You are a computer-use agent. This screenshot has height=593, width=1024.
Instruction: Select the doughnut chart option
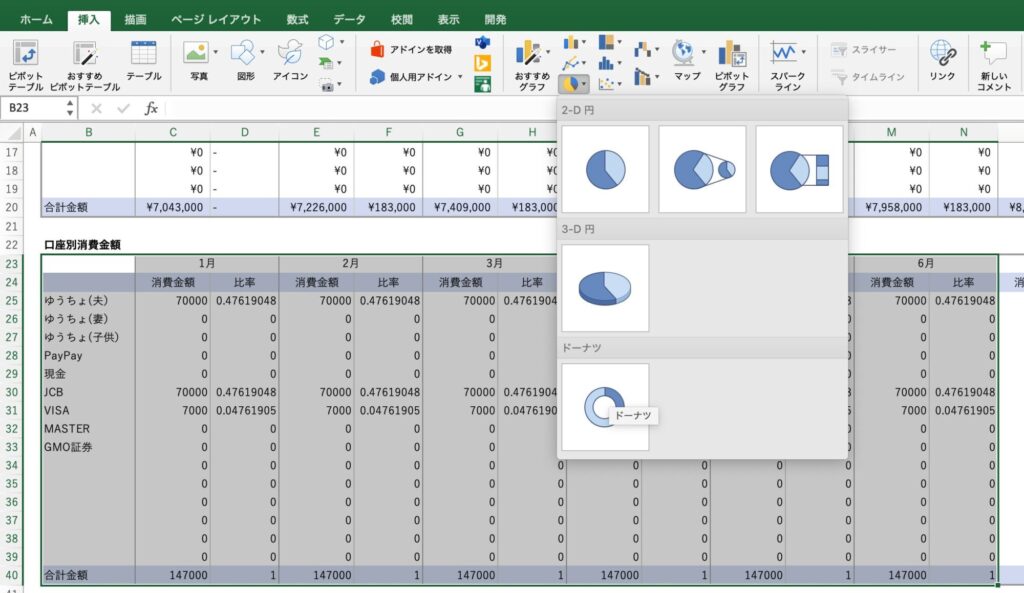(604, 406)
